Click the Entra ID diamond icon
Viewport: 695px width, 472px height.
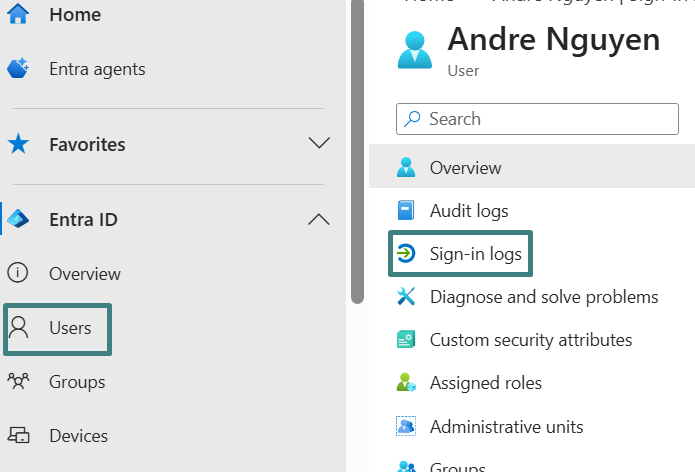18,219
